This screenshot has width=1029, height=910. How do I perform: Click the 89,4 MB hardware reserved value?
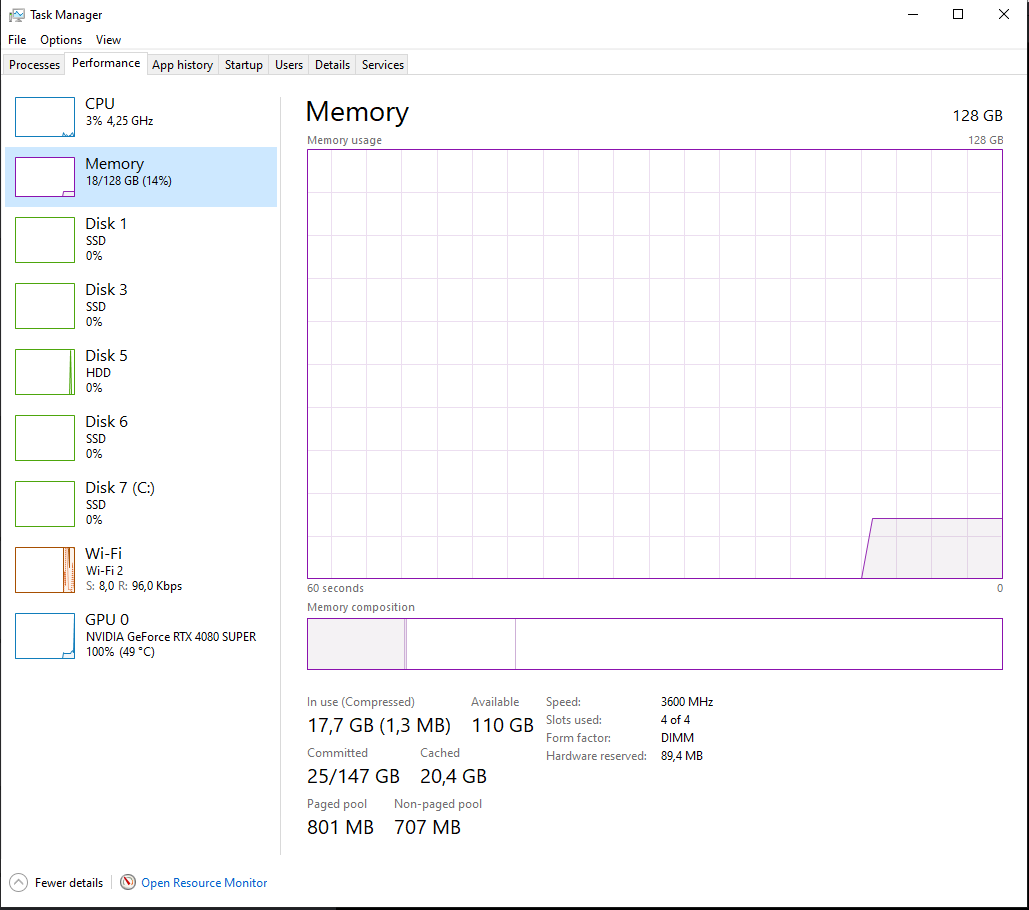coord(681,756)
